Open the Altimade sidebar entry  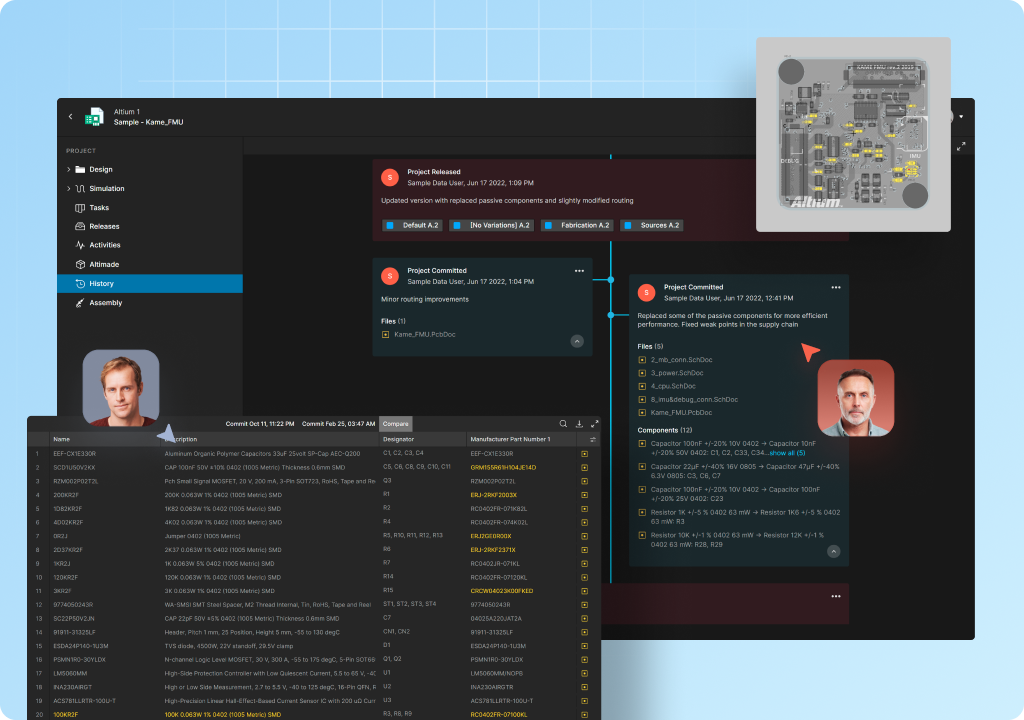point(103,265)
